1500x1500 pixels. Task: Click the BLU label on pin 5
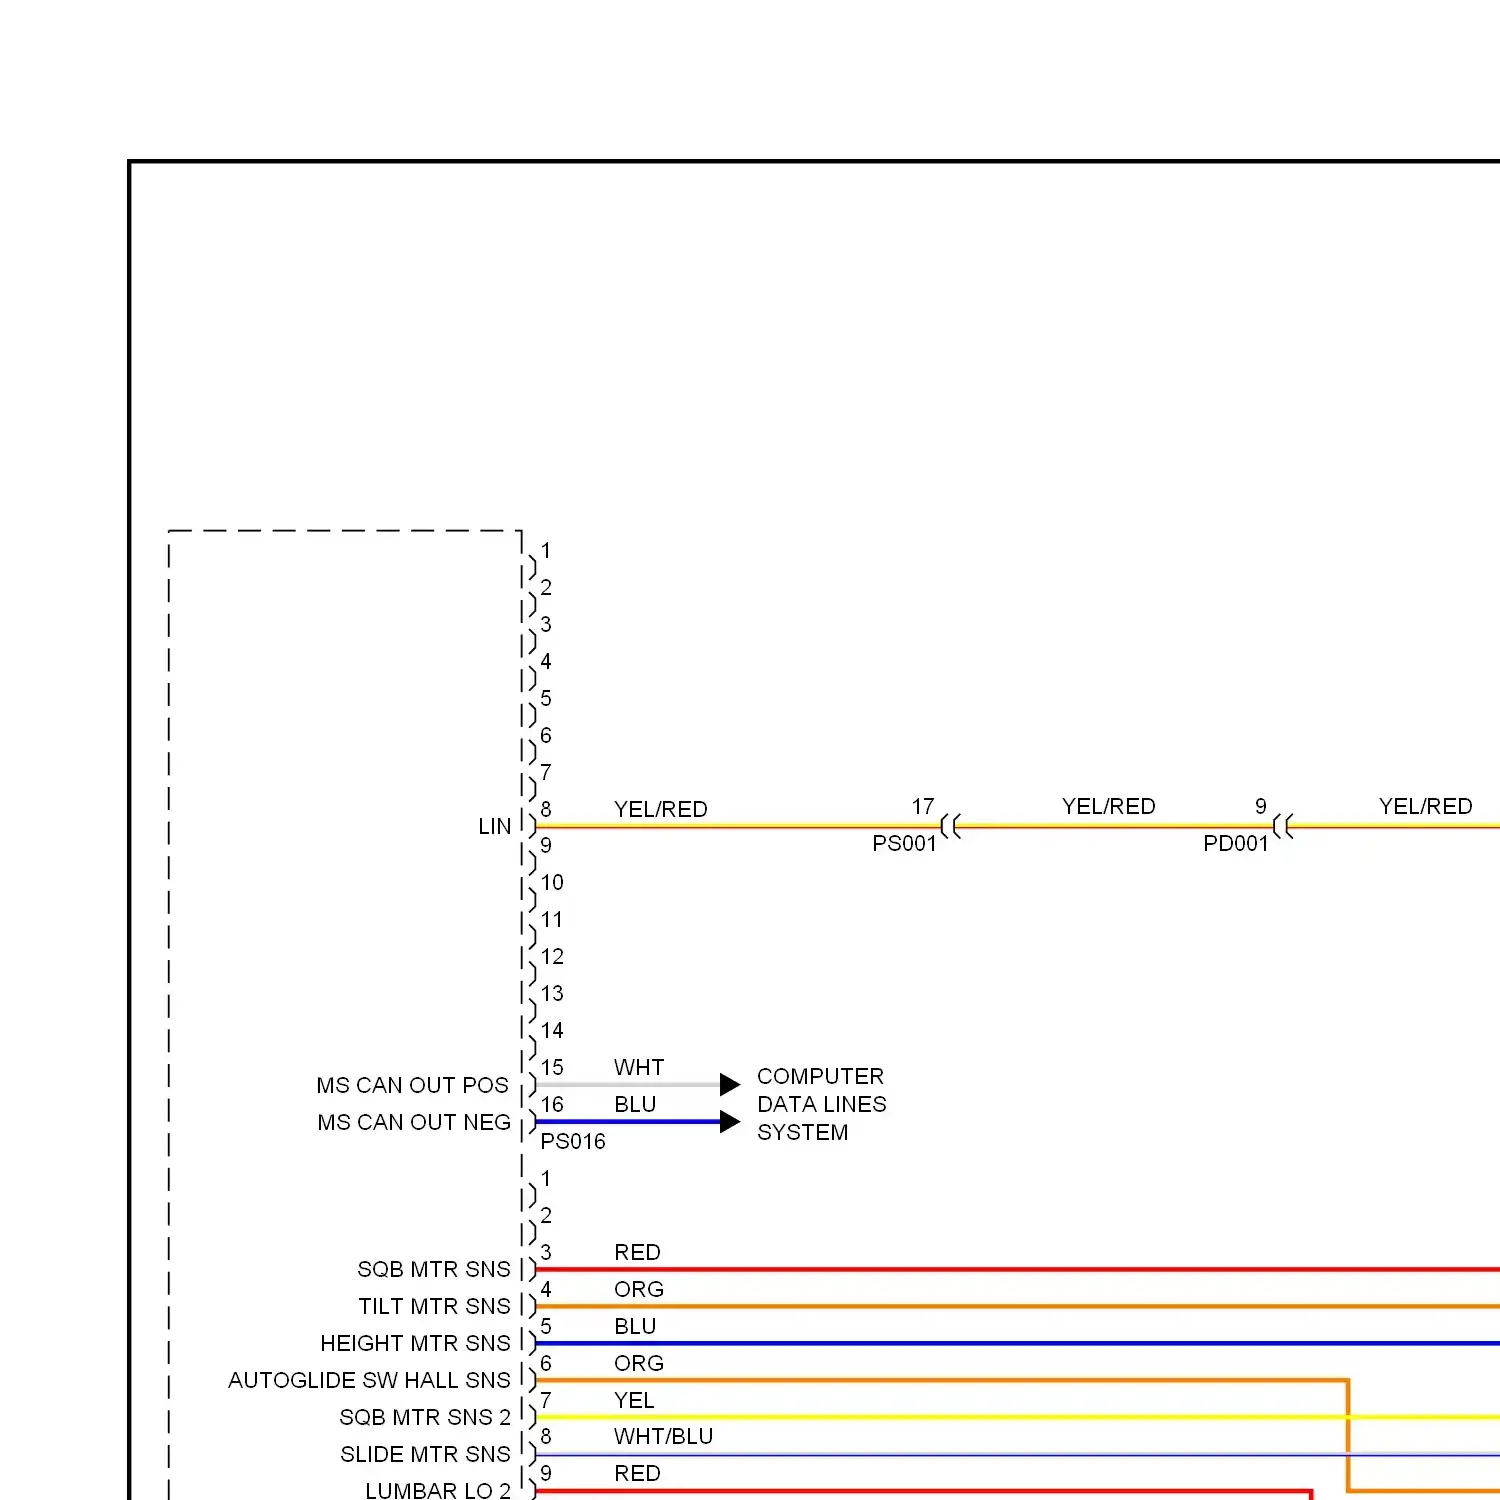[635, 1326]
